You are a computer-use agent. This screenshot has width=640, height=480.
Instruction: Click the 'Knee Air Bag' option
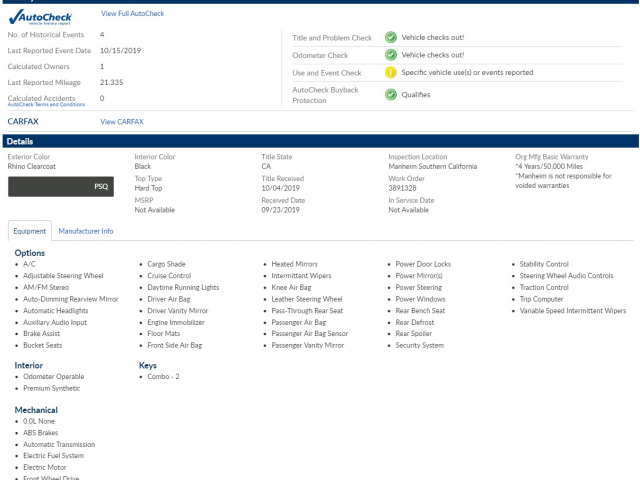pyautogui.click(x=291, y=288)
